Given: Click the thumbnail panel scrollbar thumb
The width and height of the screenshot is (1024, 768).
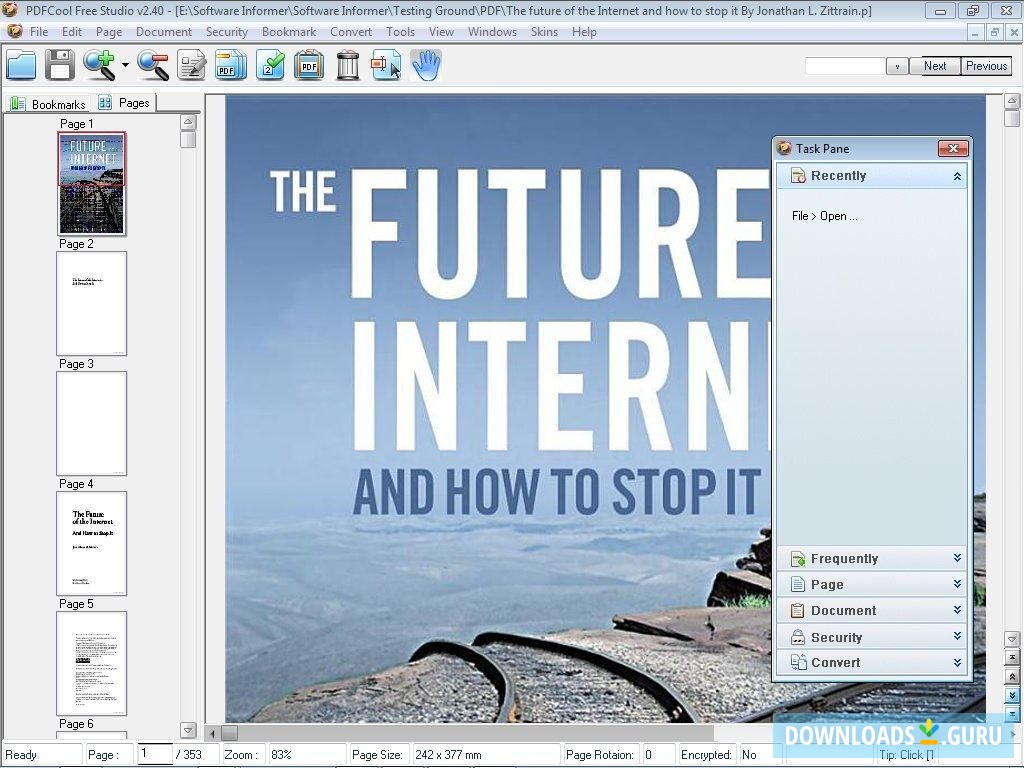Looking at the screenshot, I should [x=188, y=139].
